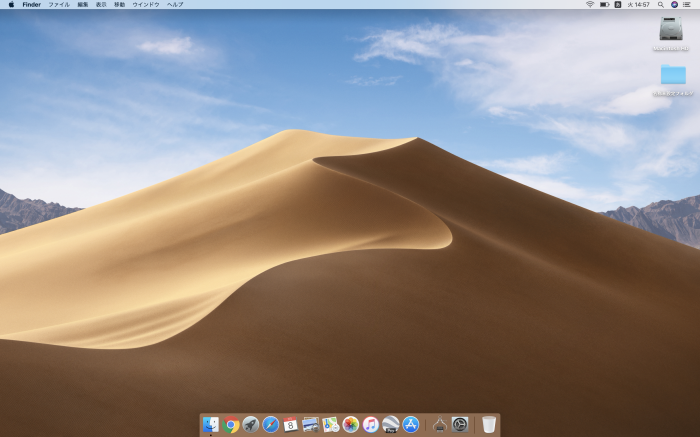The height and width of the screenshot is (437, 700).
Task: Launch iTunes music icon in Dock
Action: coord(371,425)
